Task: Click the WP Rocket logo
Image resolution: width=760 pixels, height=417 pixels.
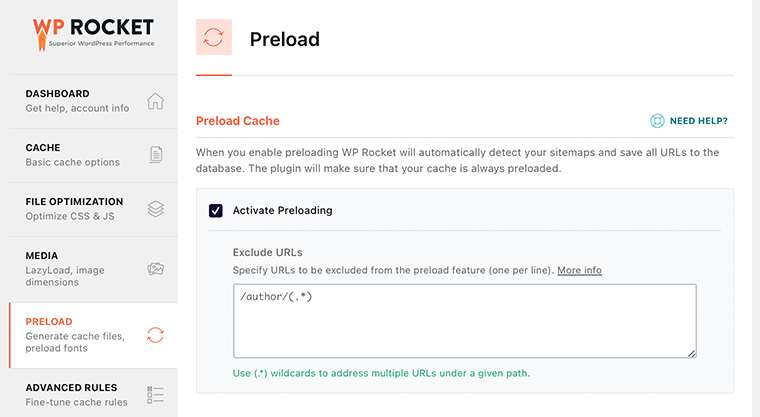Action: 93,34
